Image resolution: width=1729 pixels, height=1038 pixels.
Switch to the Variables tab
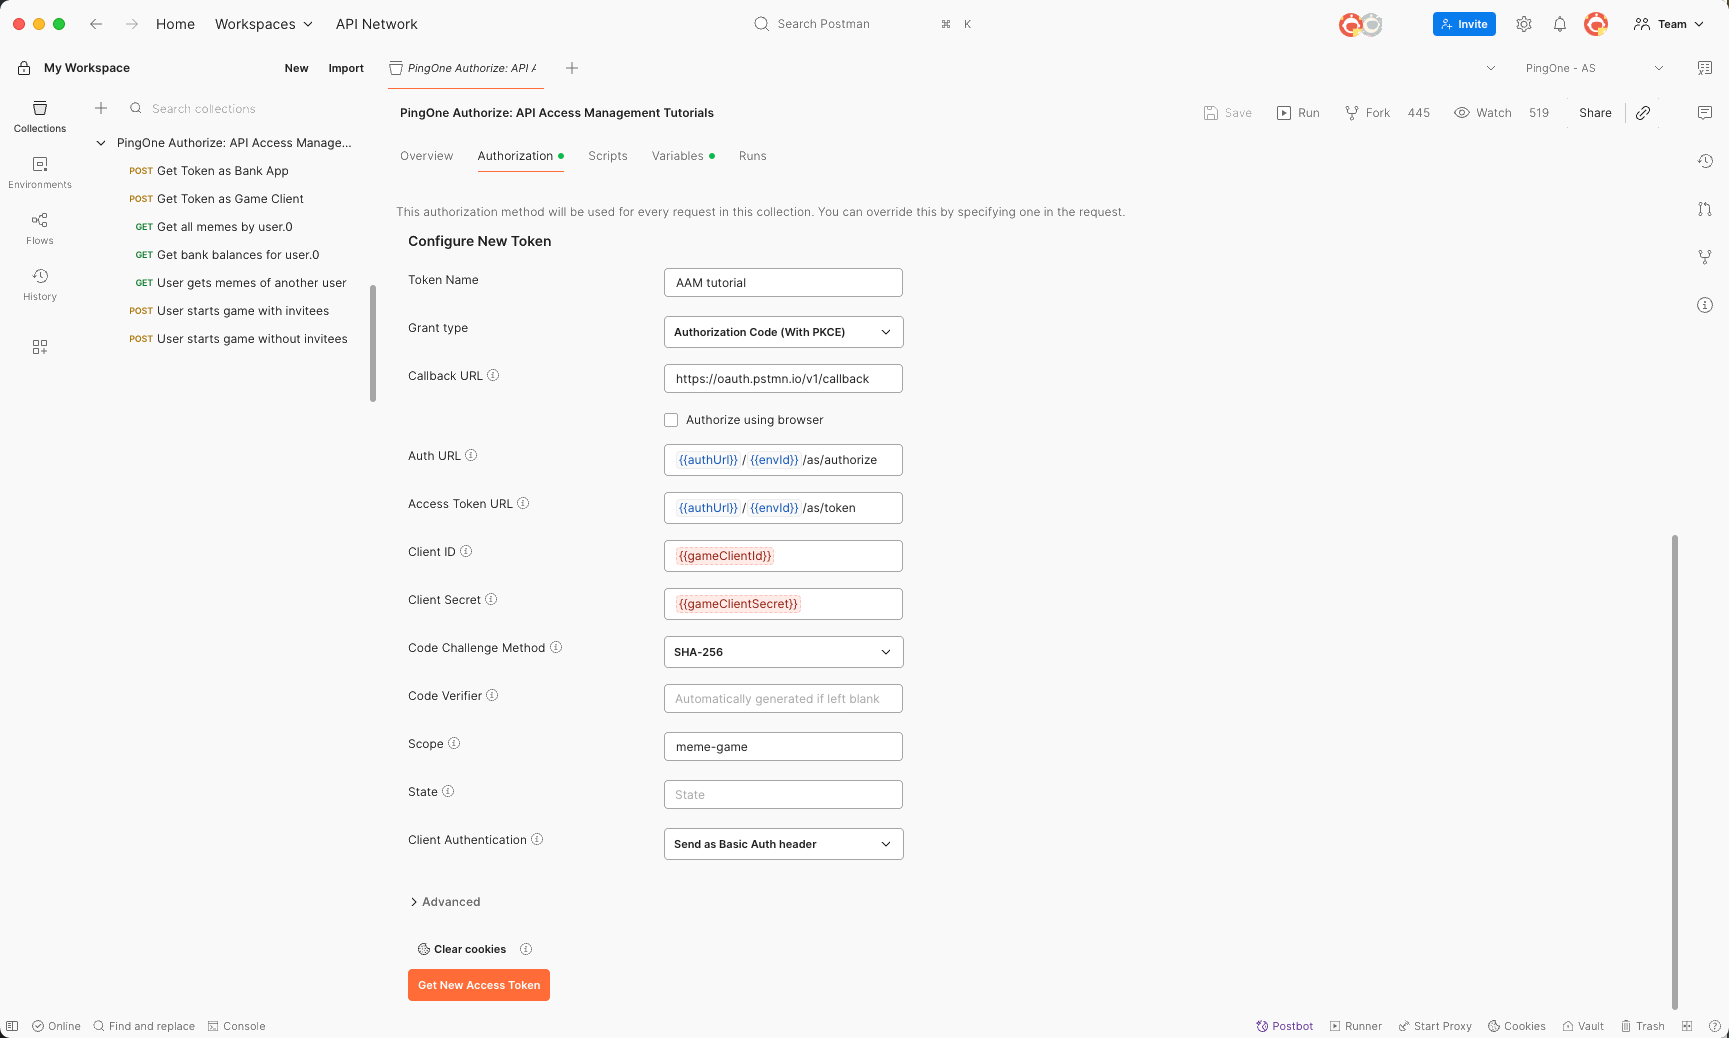tap(677, 156)
